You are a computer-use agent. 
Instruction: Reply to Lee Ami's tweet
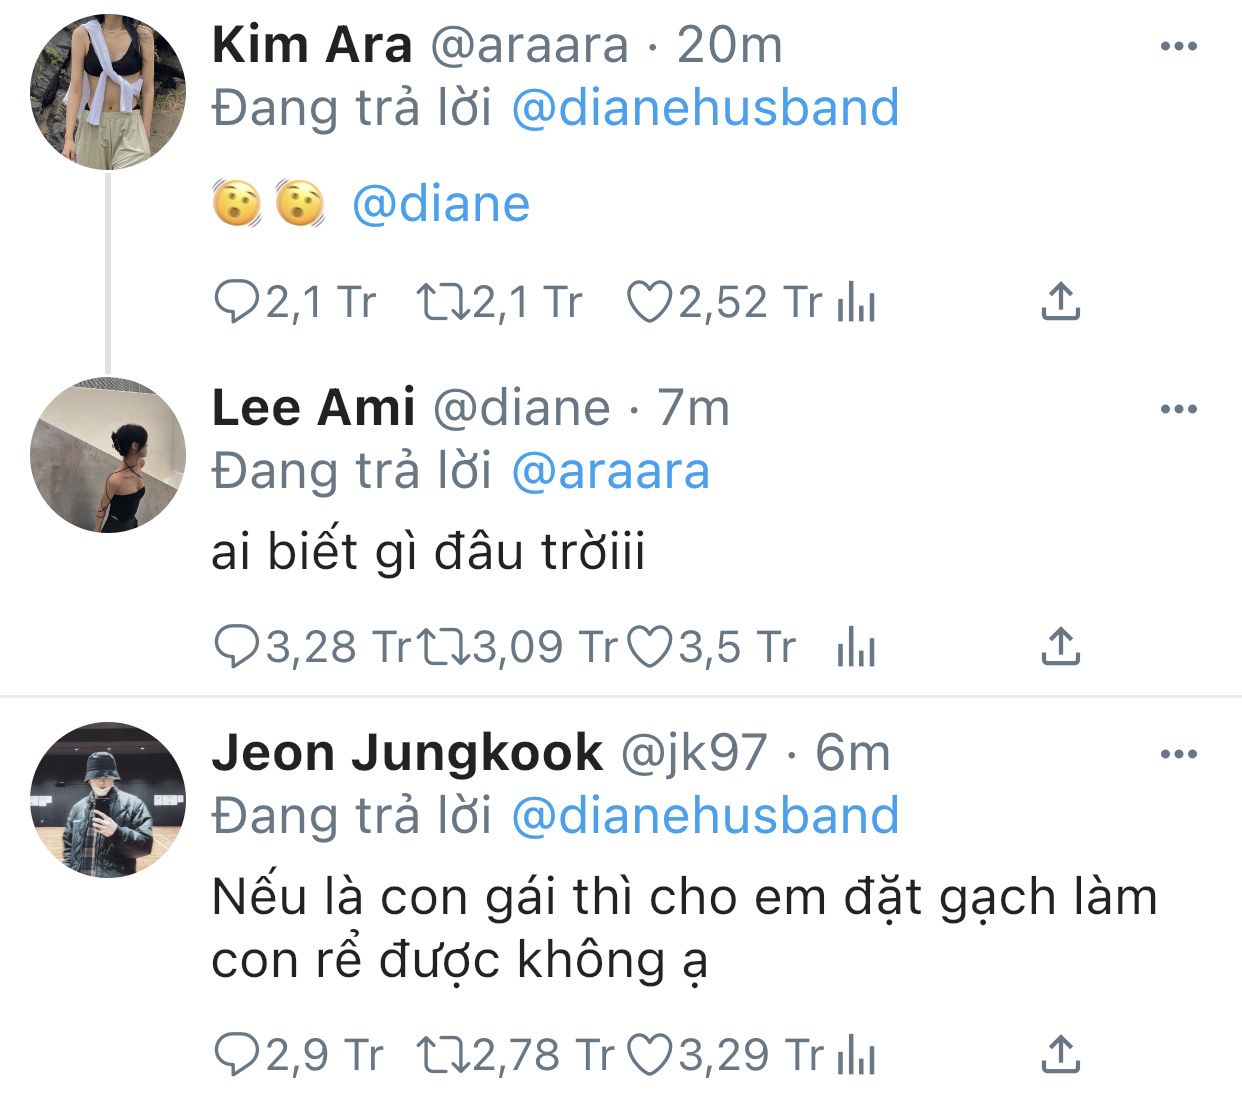pyautogui.click(x=237, y=647)
